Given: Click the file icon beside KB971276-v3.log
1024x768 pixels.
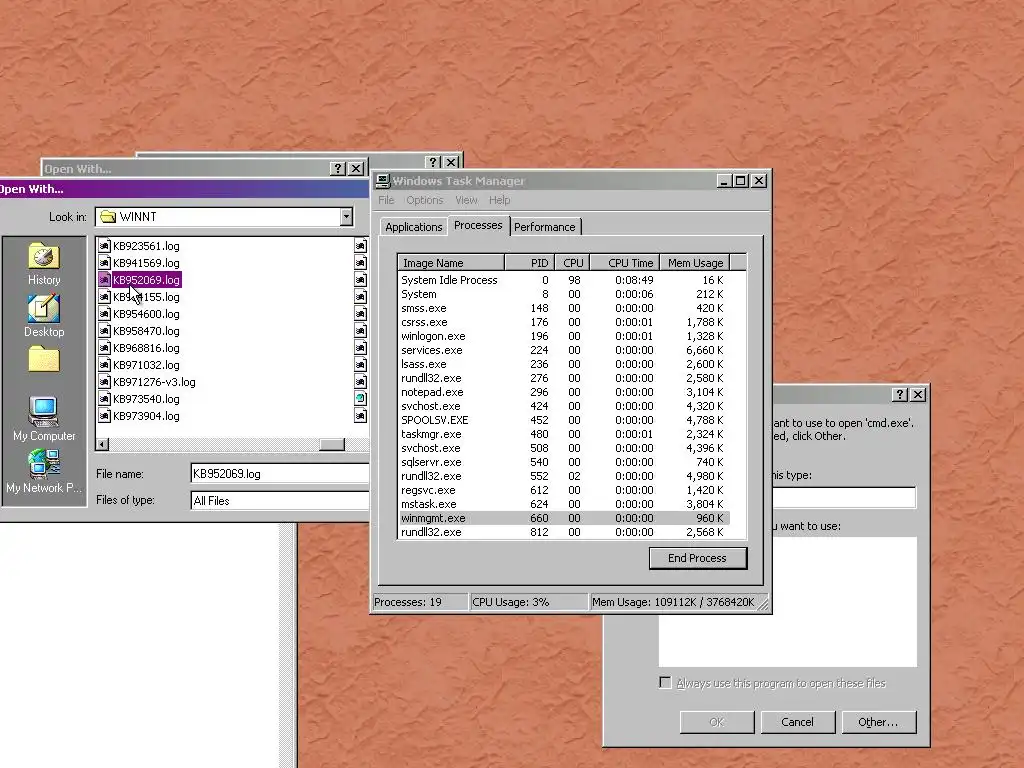Looking at the screenshot, I should point(104,382).
